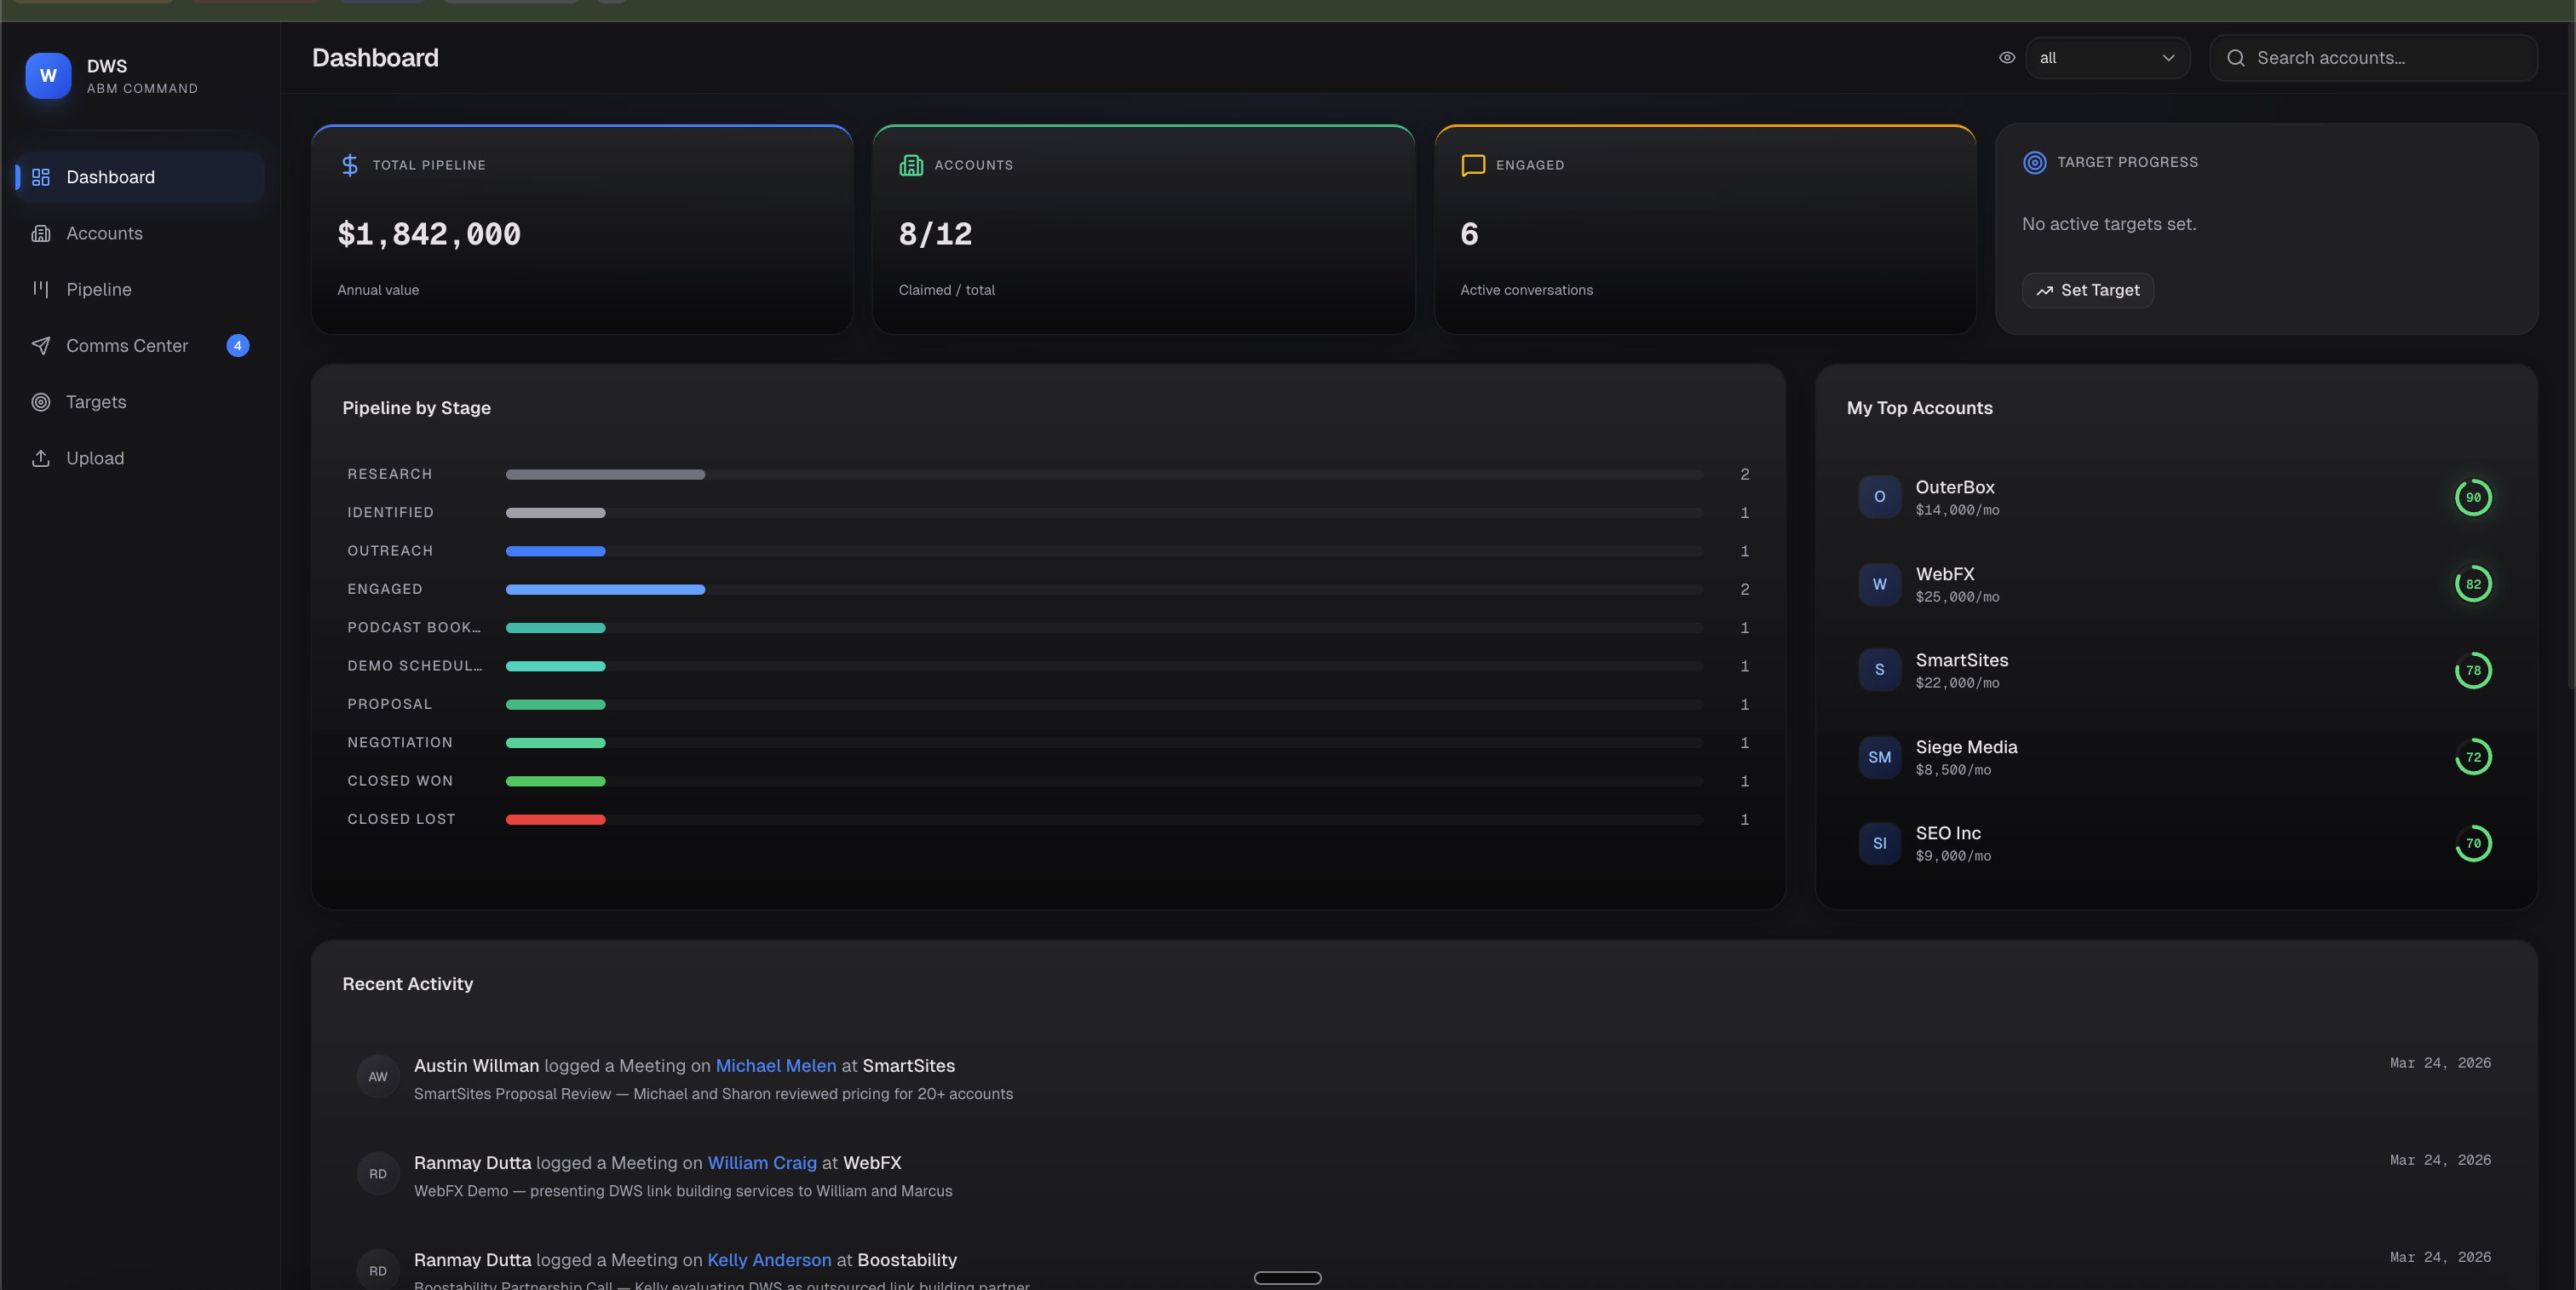Viewport: 2576px width, 1290px height.
Task: Open the Accounts building icon
Action: (41, 233)
